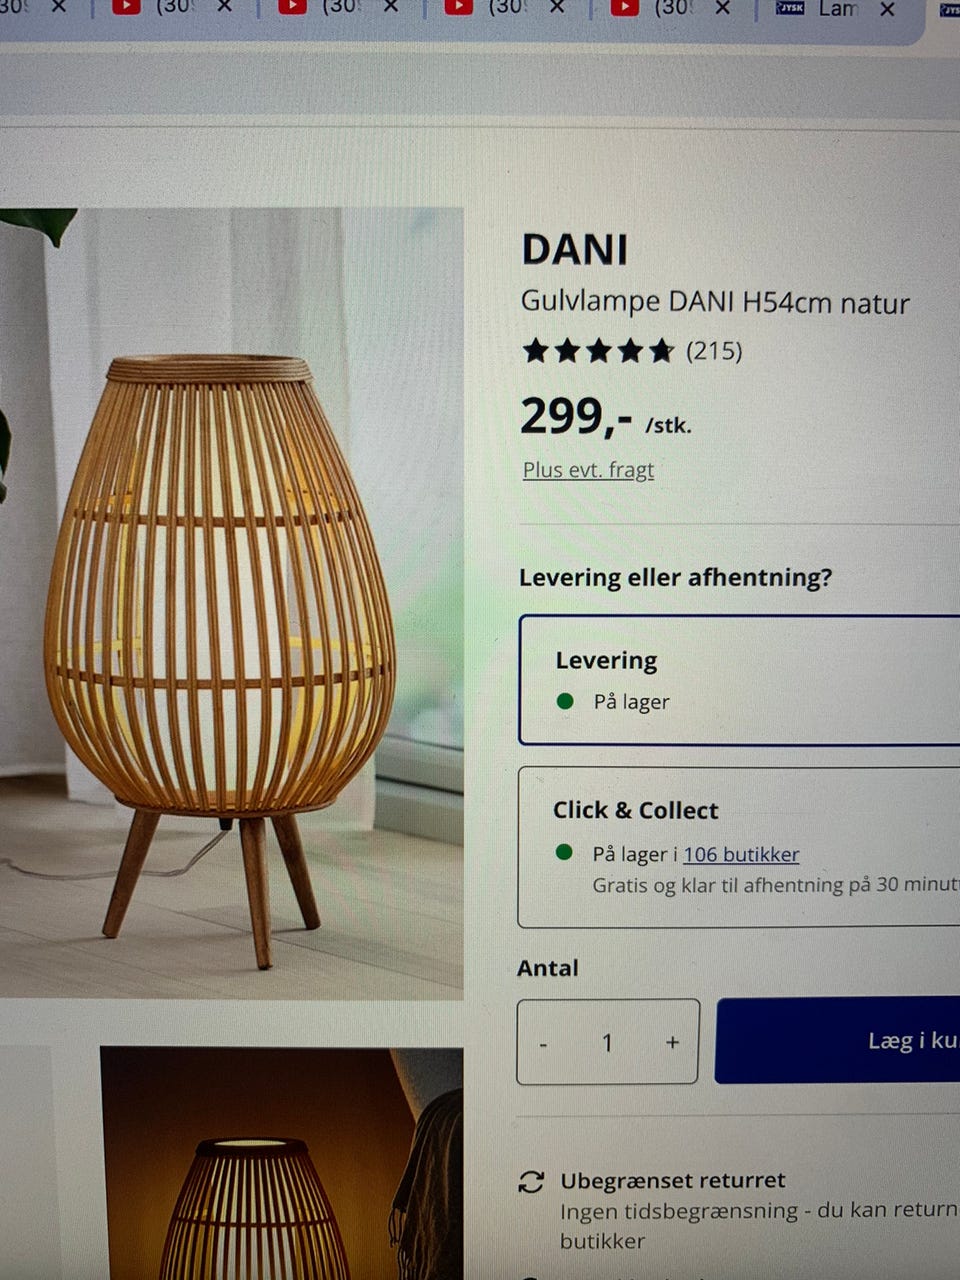The height and width of the screenshot is (1280, 960).
Task: Close the JYSK Lam tab
Action: pos(887,9)
